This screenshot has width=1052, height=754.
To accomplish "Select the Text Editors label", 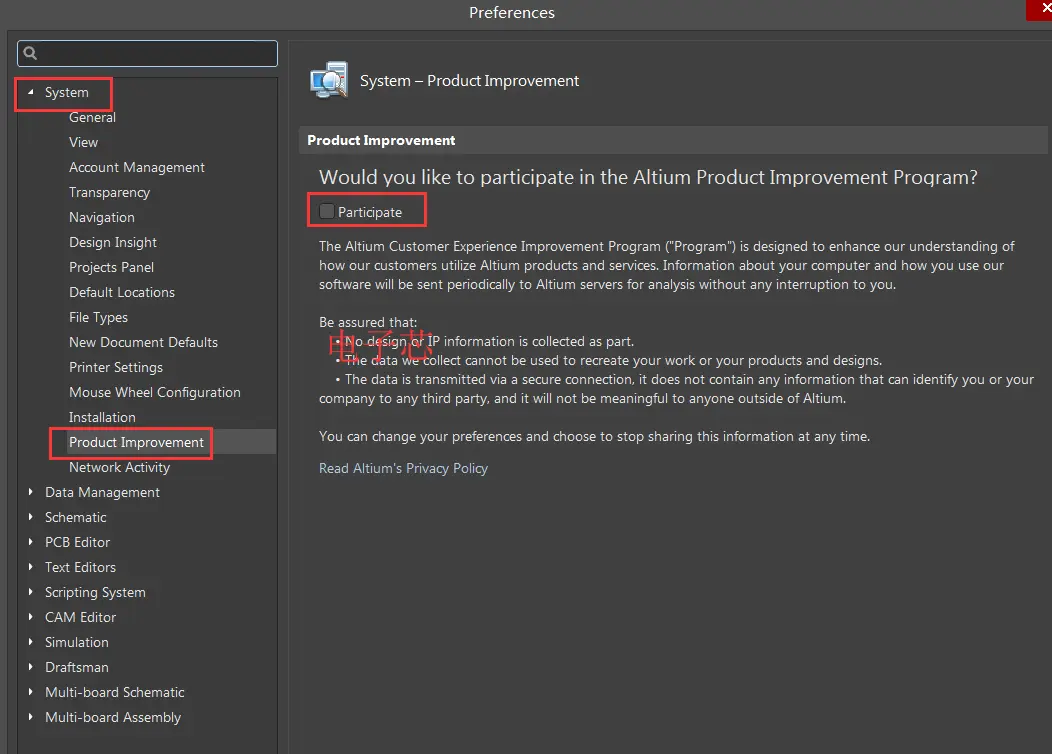I will (x=81, y=567).
